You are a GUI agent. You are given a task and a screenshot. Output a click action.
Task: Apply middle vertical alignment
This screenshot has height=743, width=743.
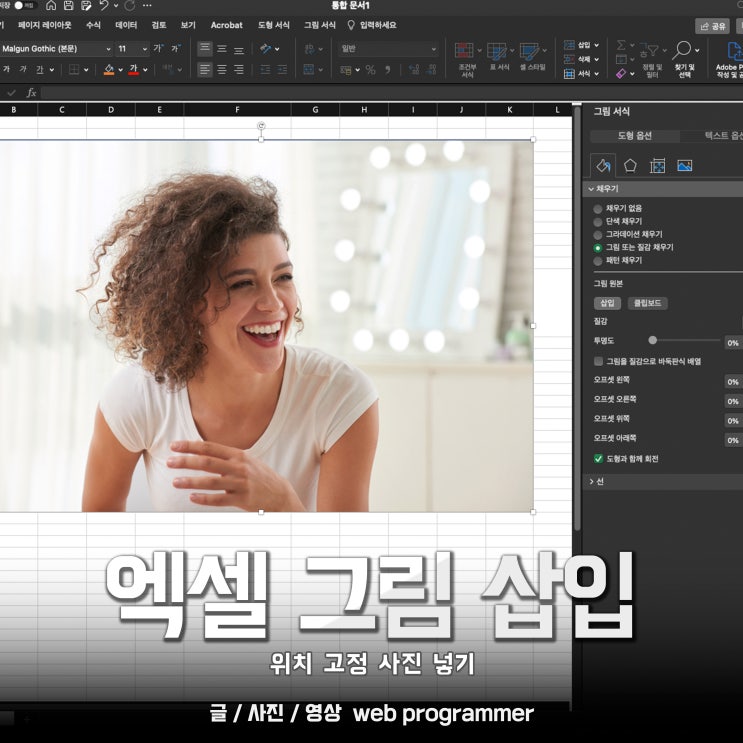point(222,48)
